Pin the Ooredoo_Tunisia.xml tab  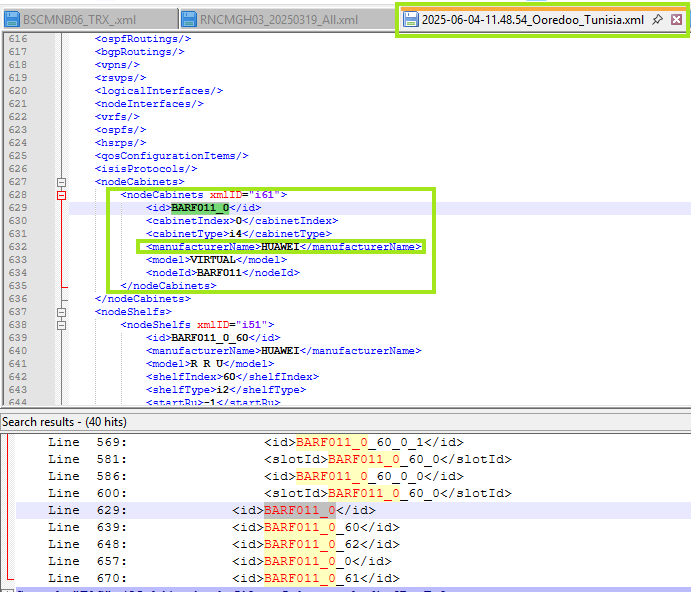pos(657,19)
